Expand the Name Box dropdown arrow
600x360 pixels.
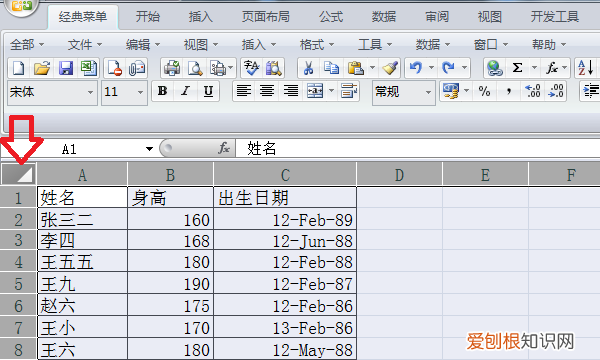[x=149, y=148]
